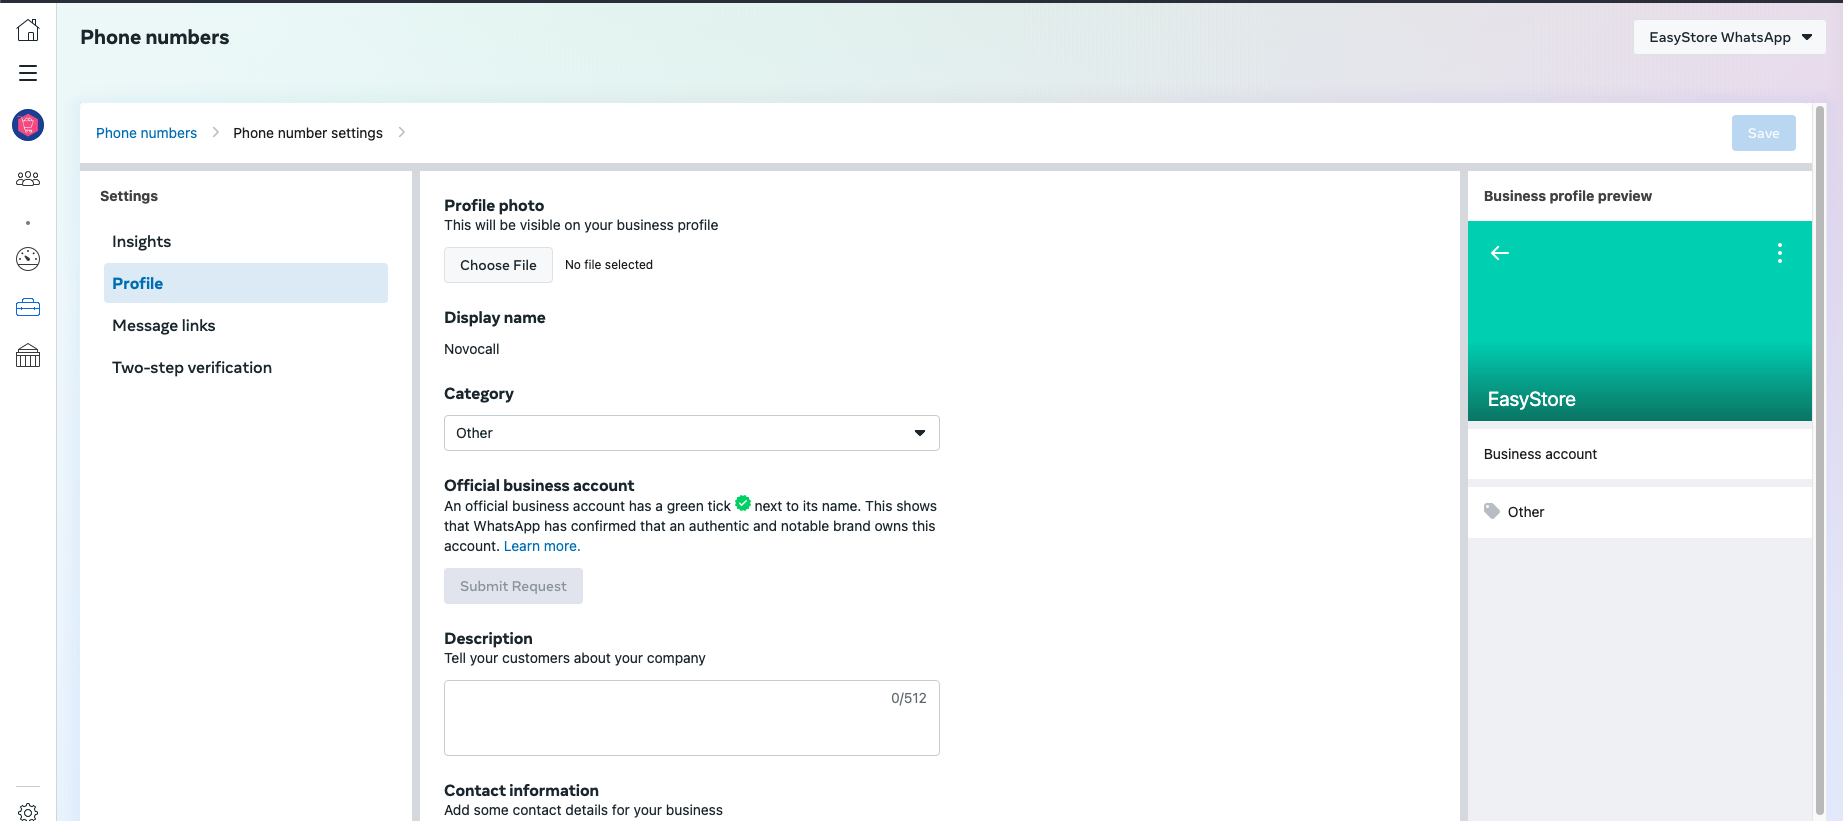Image resolution: width=1843 pixels, height=821 pixels.
Task: Click Business account text in preview
Action: 1540,454
